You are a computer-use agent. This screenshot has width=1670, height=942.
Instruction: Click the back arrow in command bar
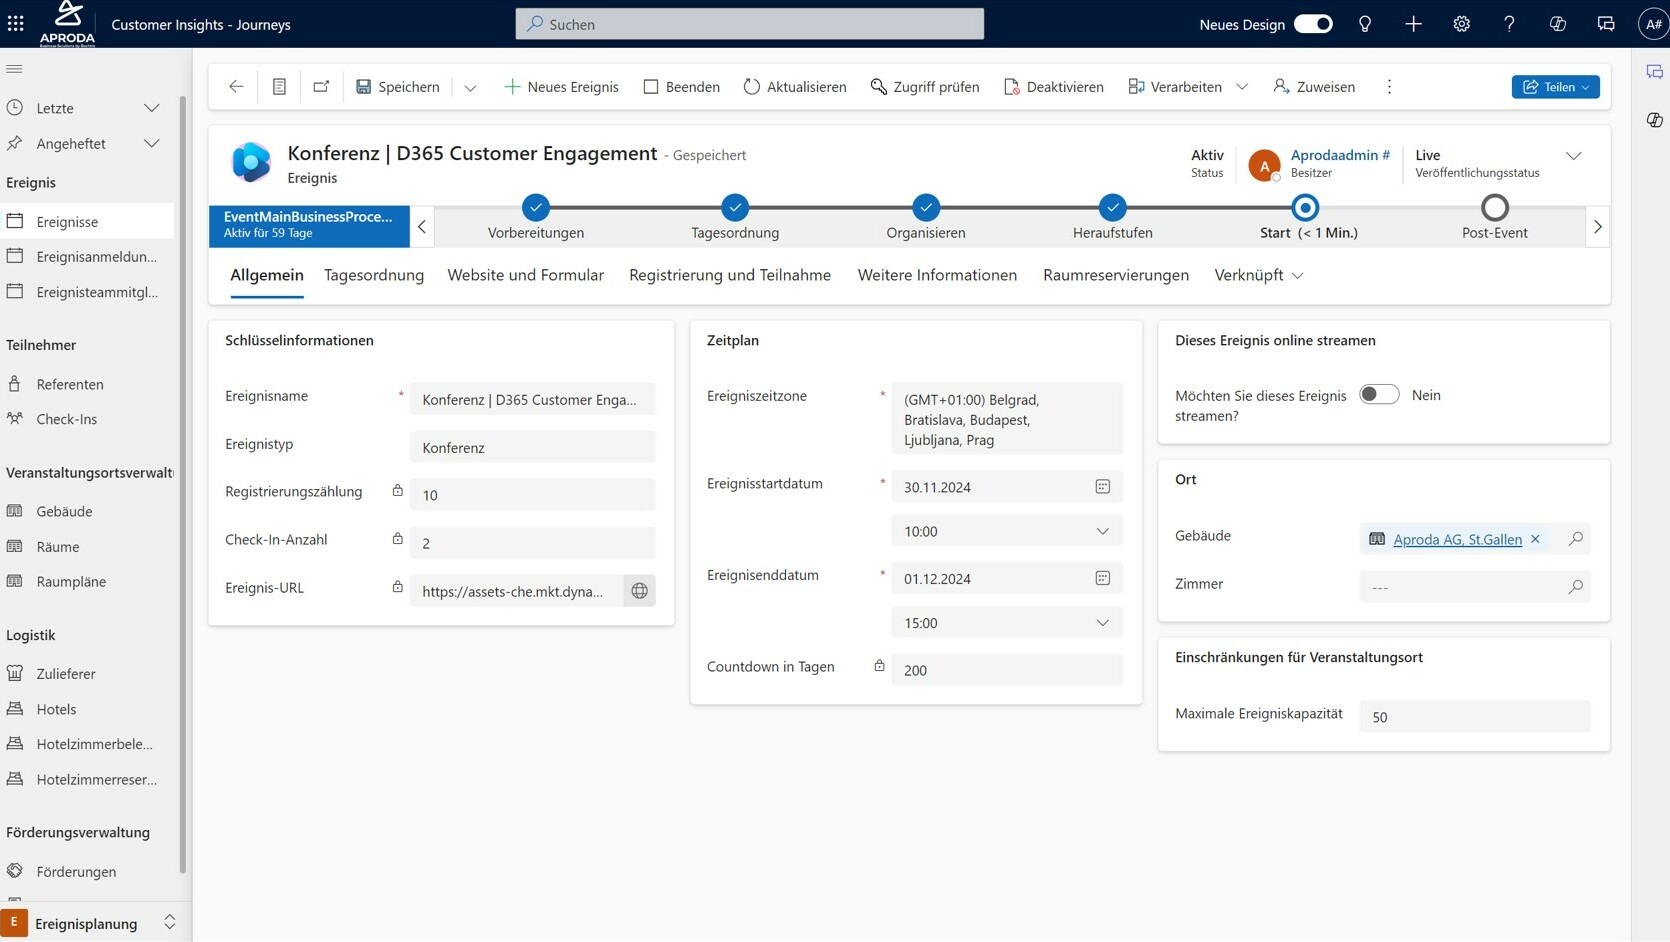[x=236, y=87]
